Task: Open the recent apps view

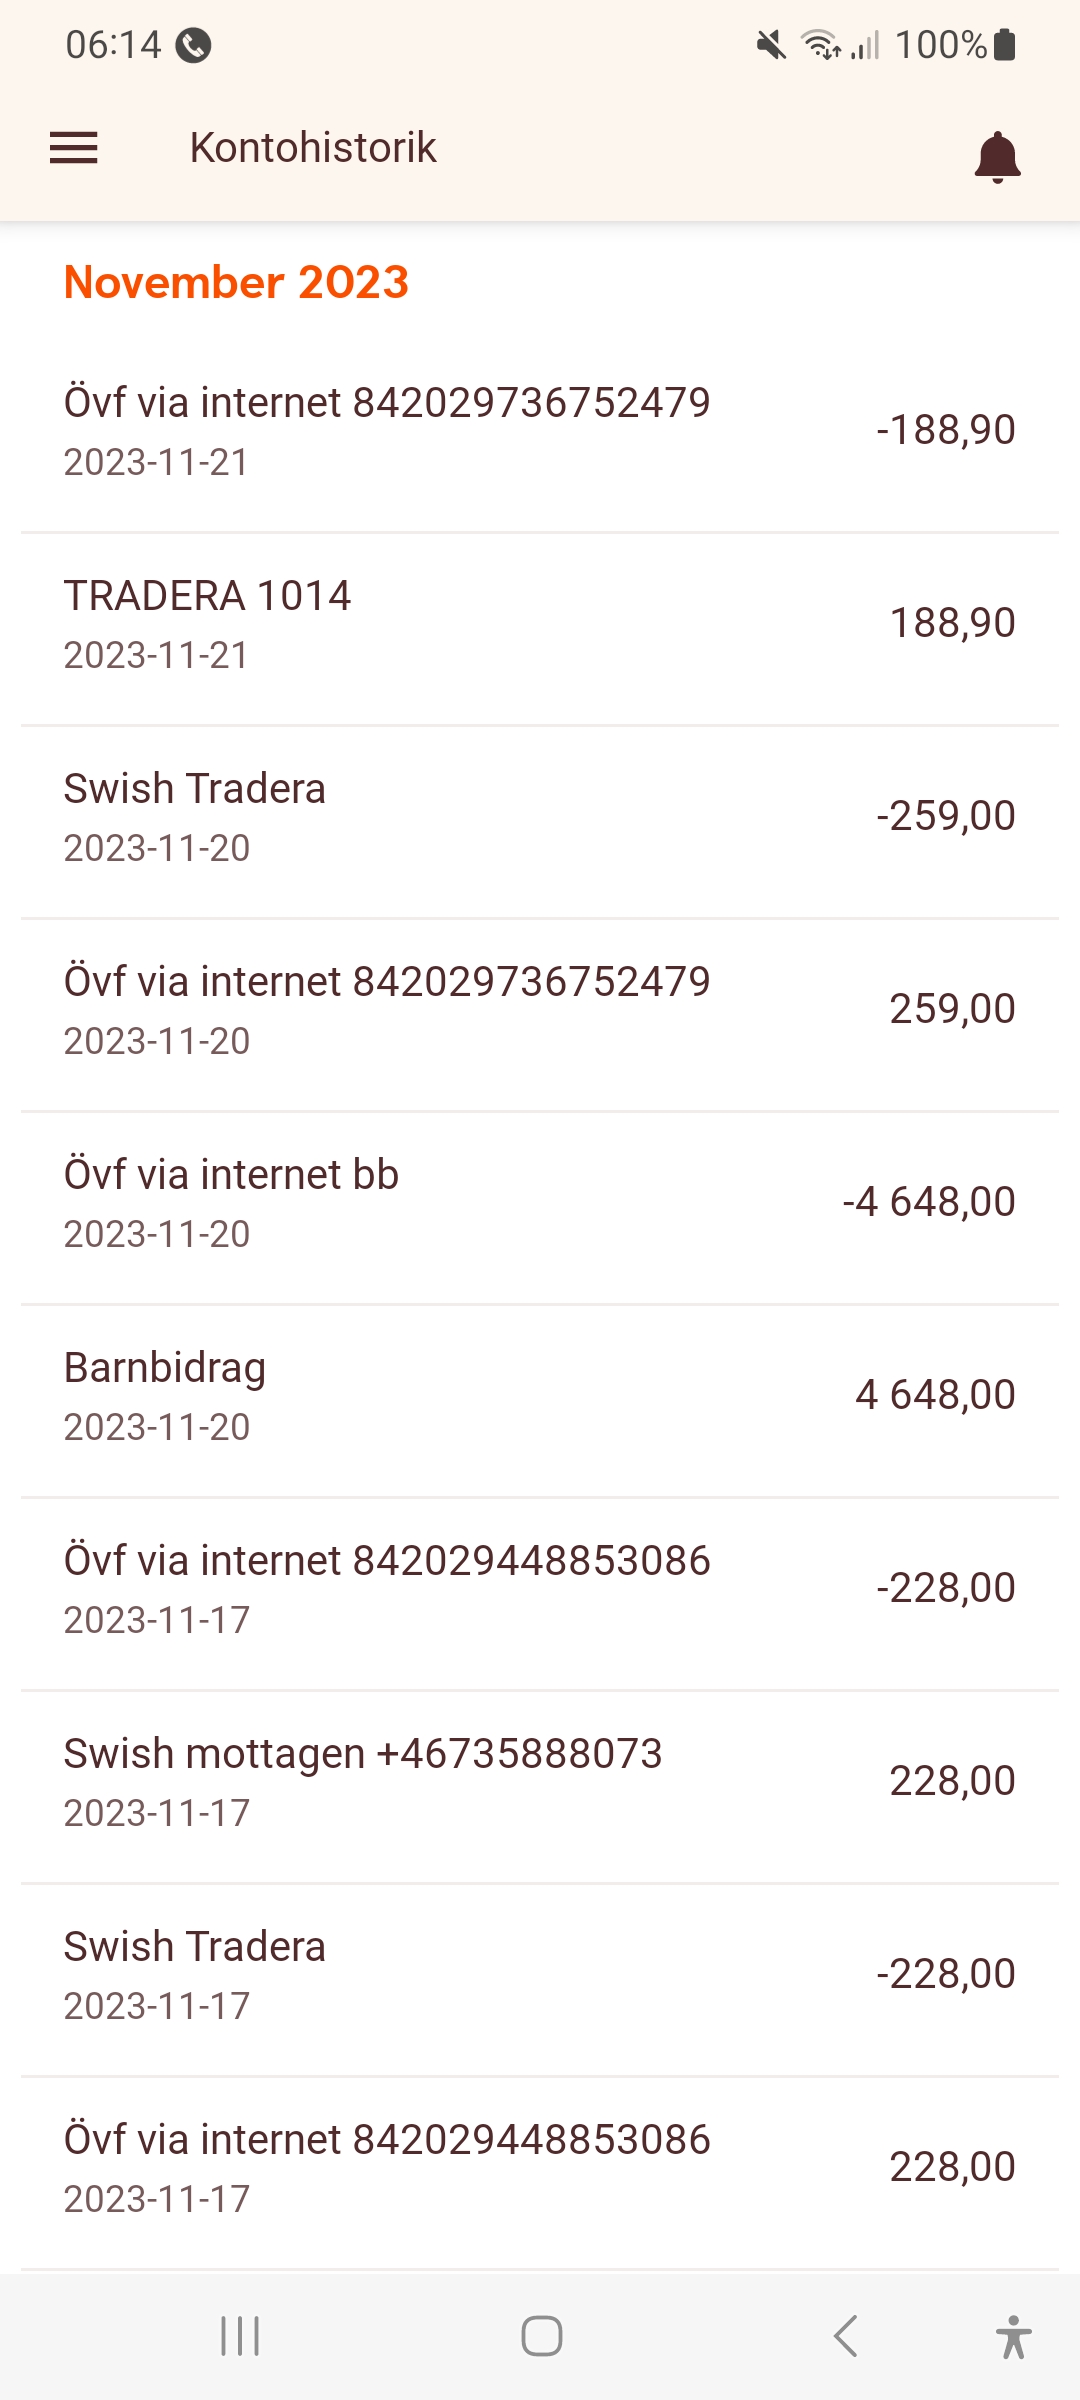Action: pos(240,2336)
